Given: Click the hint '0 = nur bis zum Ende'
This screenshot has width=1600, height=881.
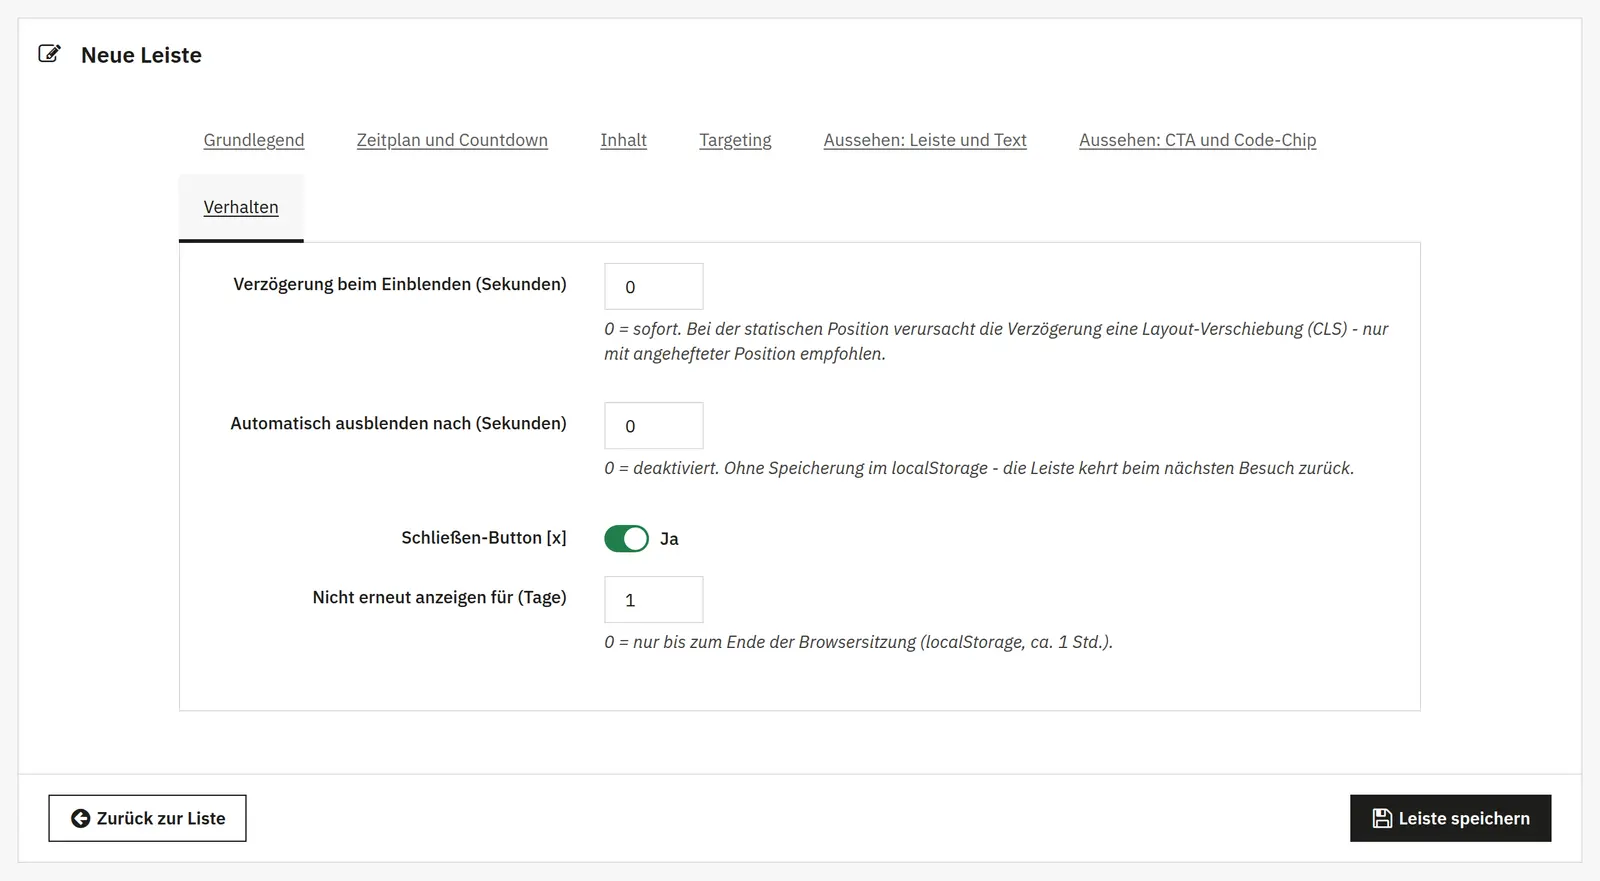Looking at the screenshot, I should tap(858, 642).
